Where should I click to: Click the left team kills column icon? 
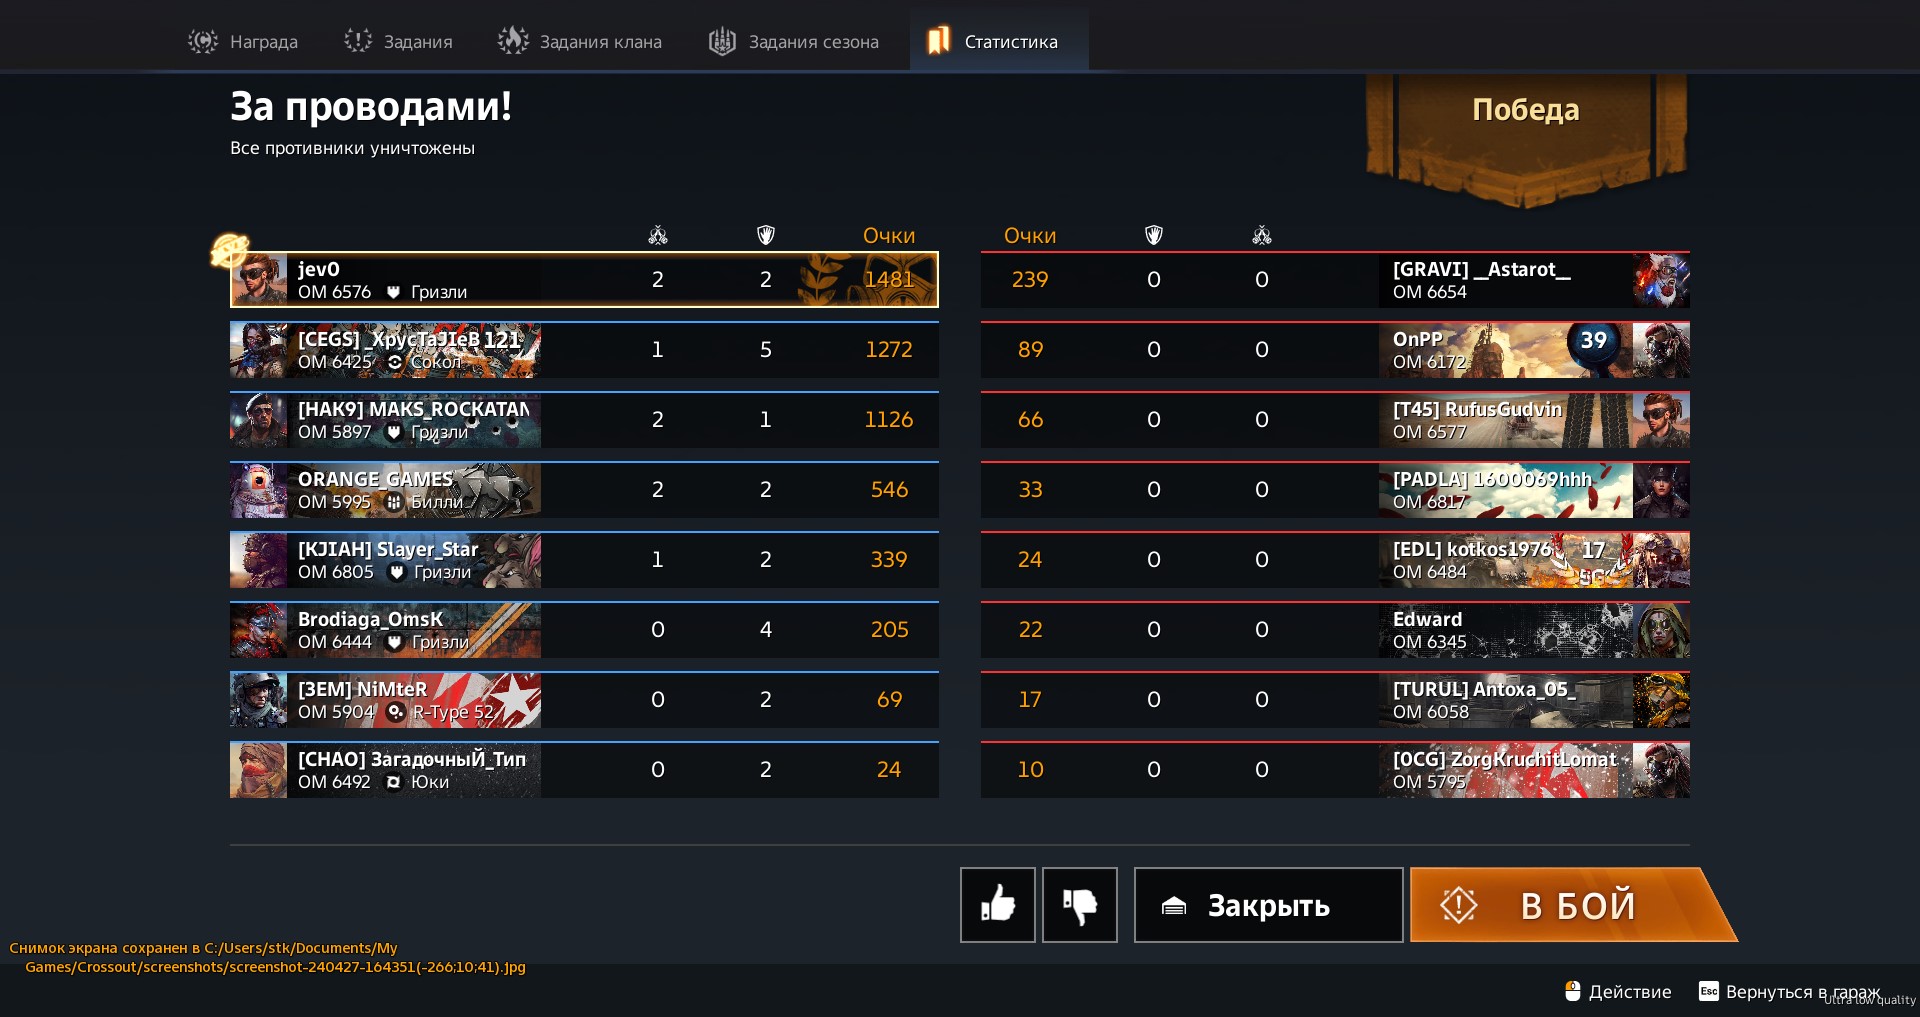pyautogui.click(x=657, y=235)
